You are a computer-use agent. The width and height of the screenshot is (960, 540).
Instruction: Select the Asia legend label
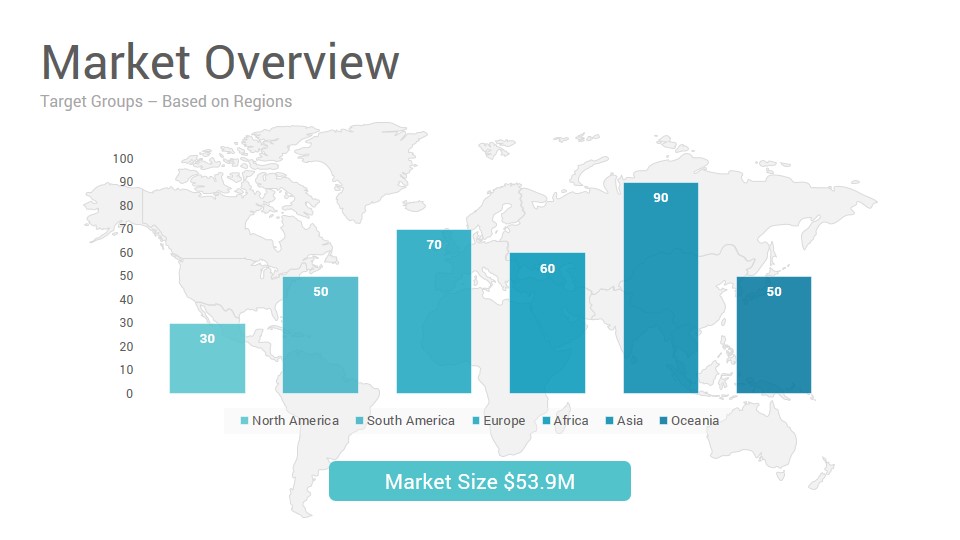630,421
